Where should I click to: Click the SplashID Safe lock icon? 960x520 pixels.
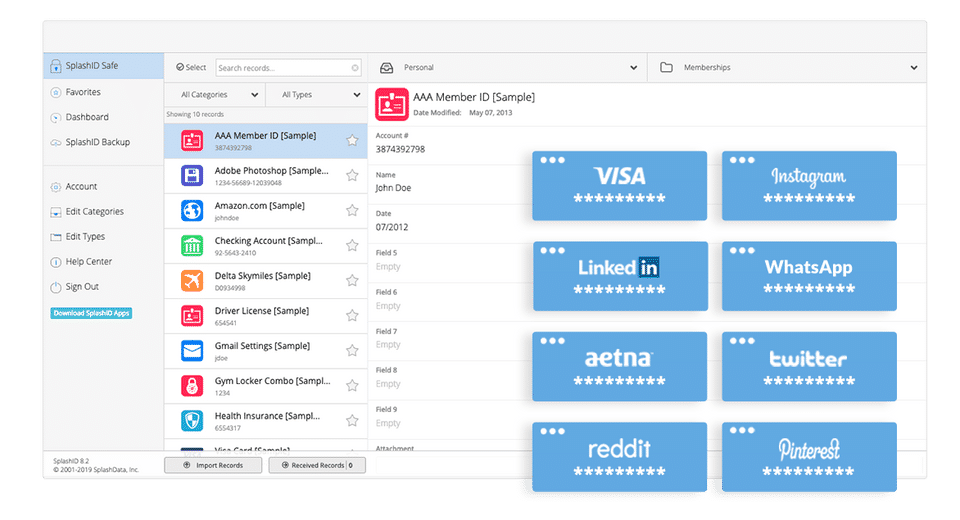point(56,66)
